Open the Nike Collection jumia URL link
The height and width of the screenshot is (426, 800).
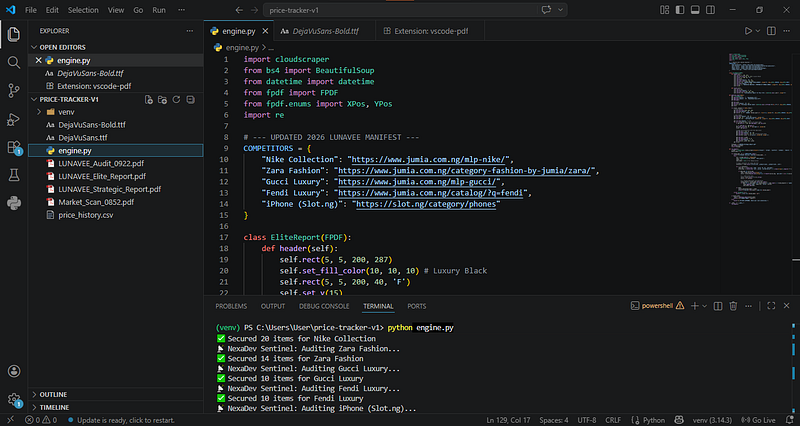tap(429, 160)
